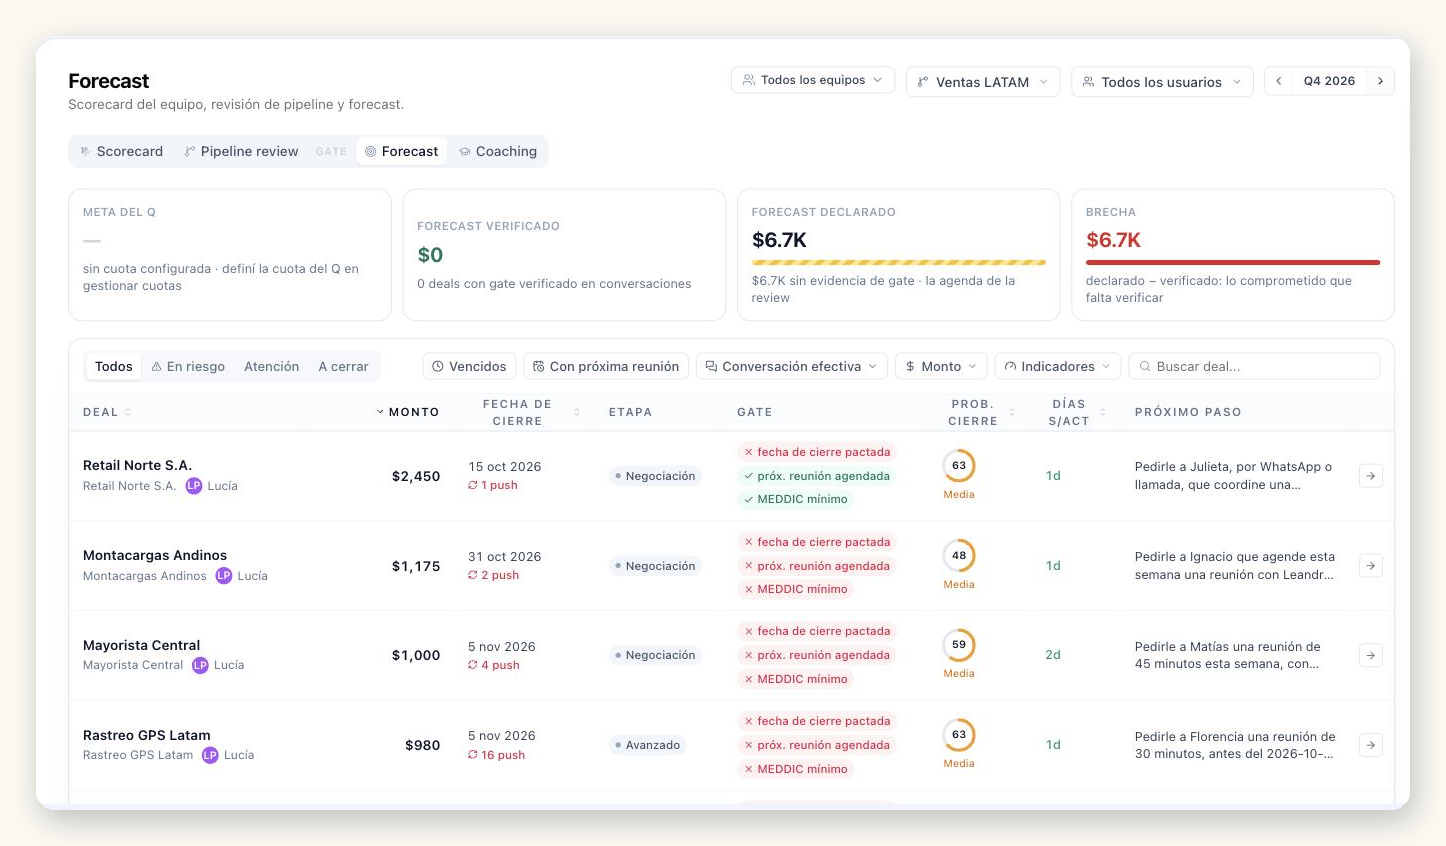
Task: Focus the Buscar deal search field
Action: (1254, 366)
